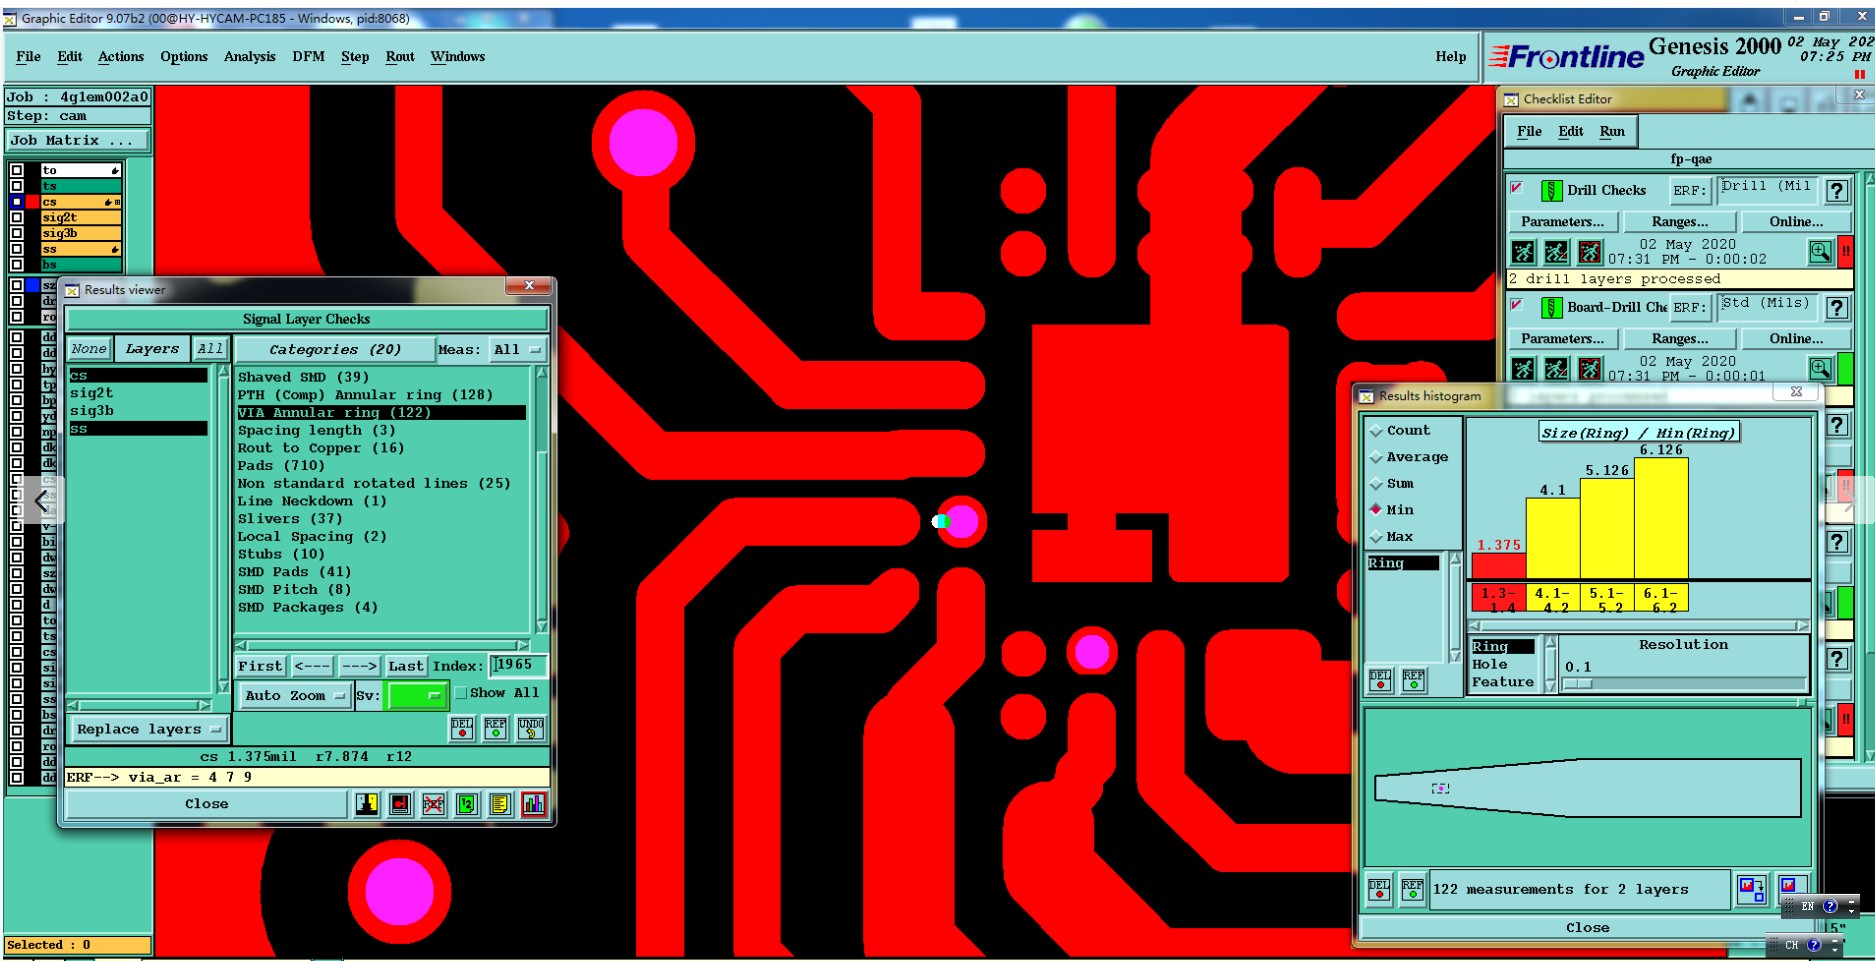
Task: Open the histogram icon in Results viewer
Action: [534, 804]
